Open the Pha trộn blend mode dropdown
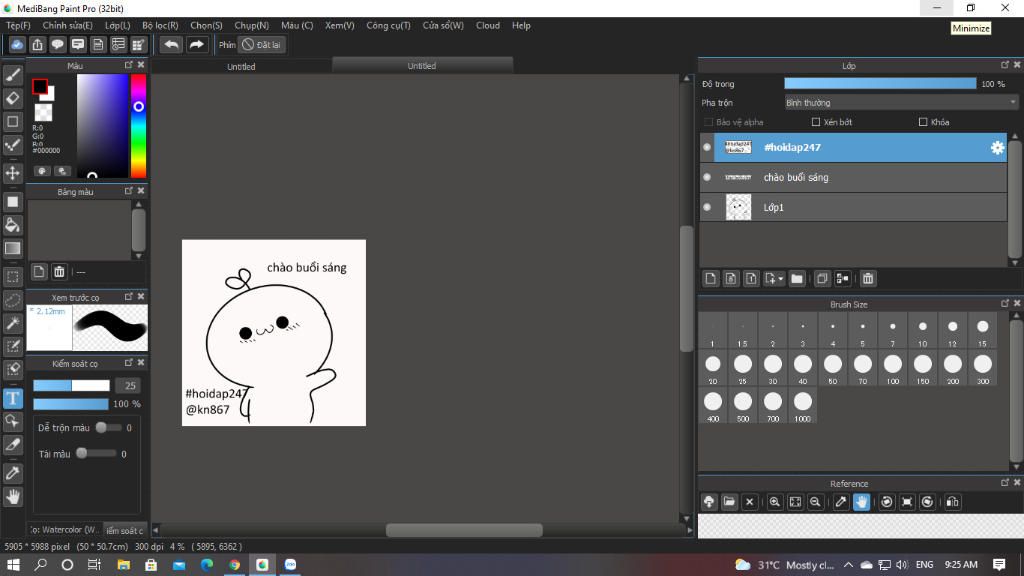Image resolution: width=1024 pixels, height=576 pixels. pyautogui.click(x=901, y=103)
